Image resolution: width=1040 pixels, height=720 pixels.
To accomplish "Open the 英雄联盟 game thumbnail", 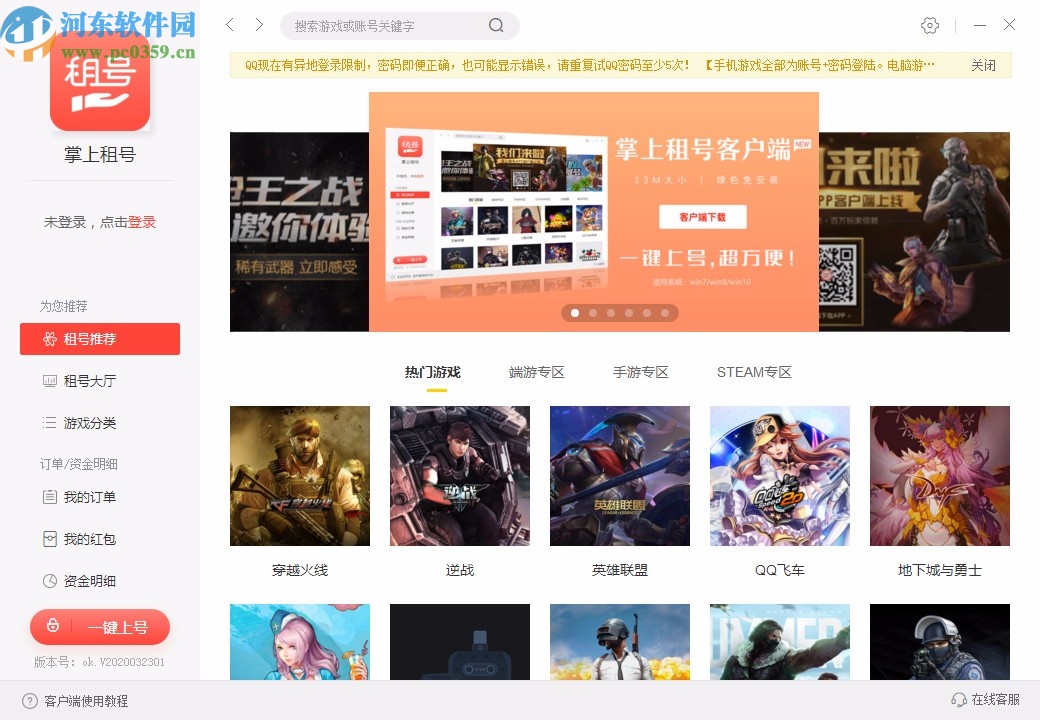I will coord(619,476).
